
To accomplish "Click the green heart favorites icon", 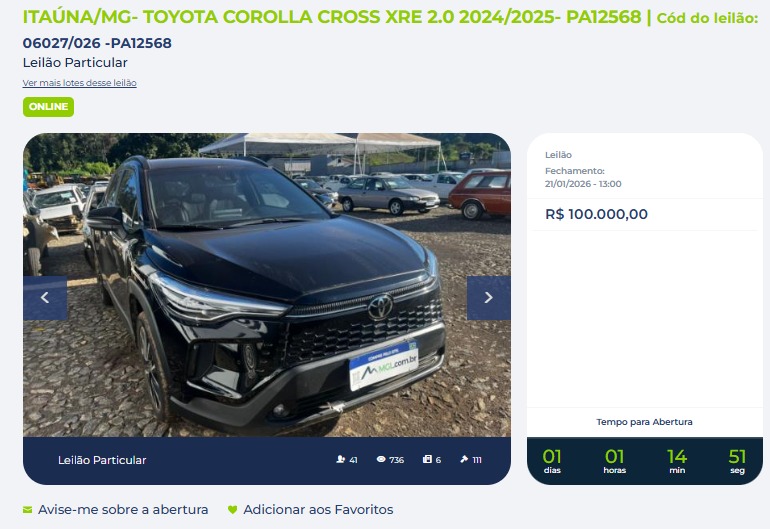I will tap(233, 510).
